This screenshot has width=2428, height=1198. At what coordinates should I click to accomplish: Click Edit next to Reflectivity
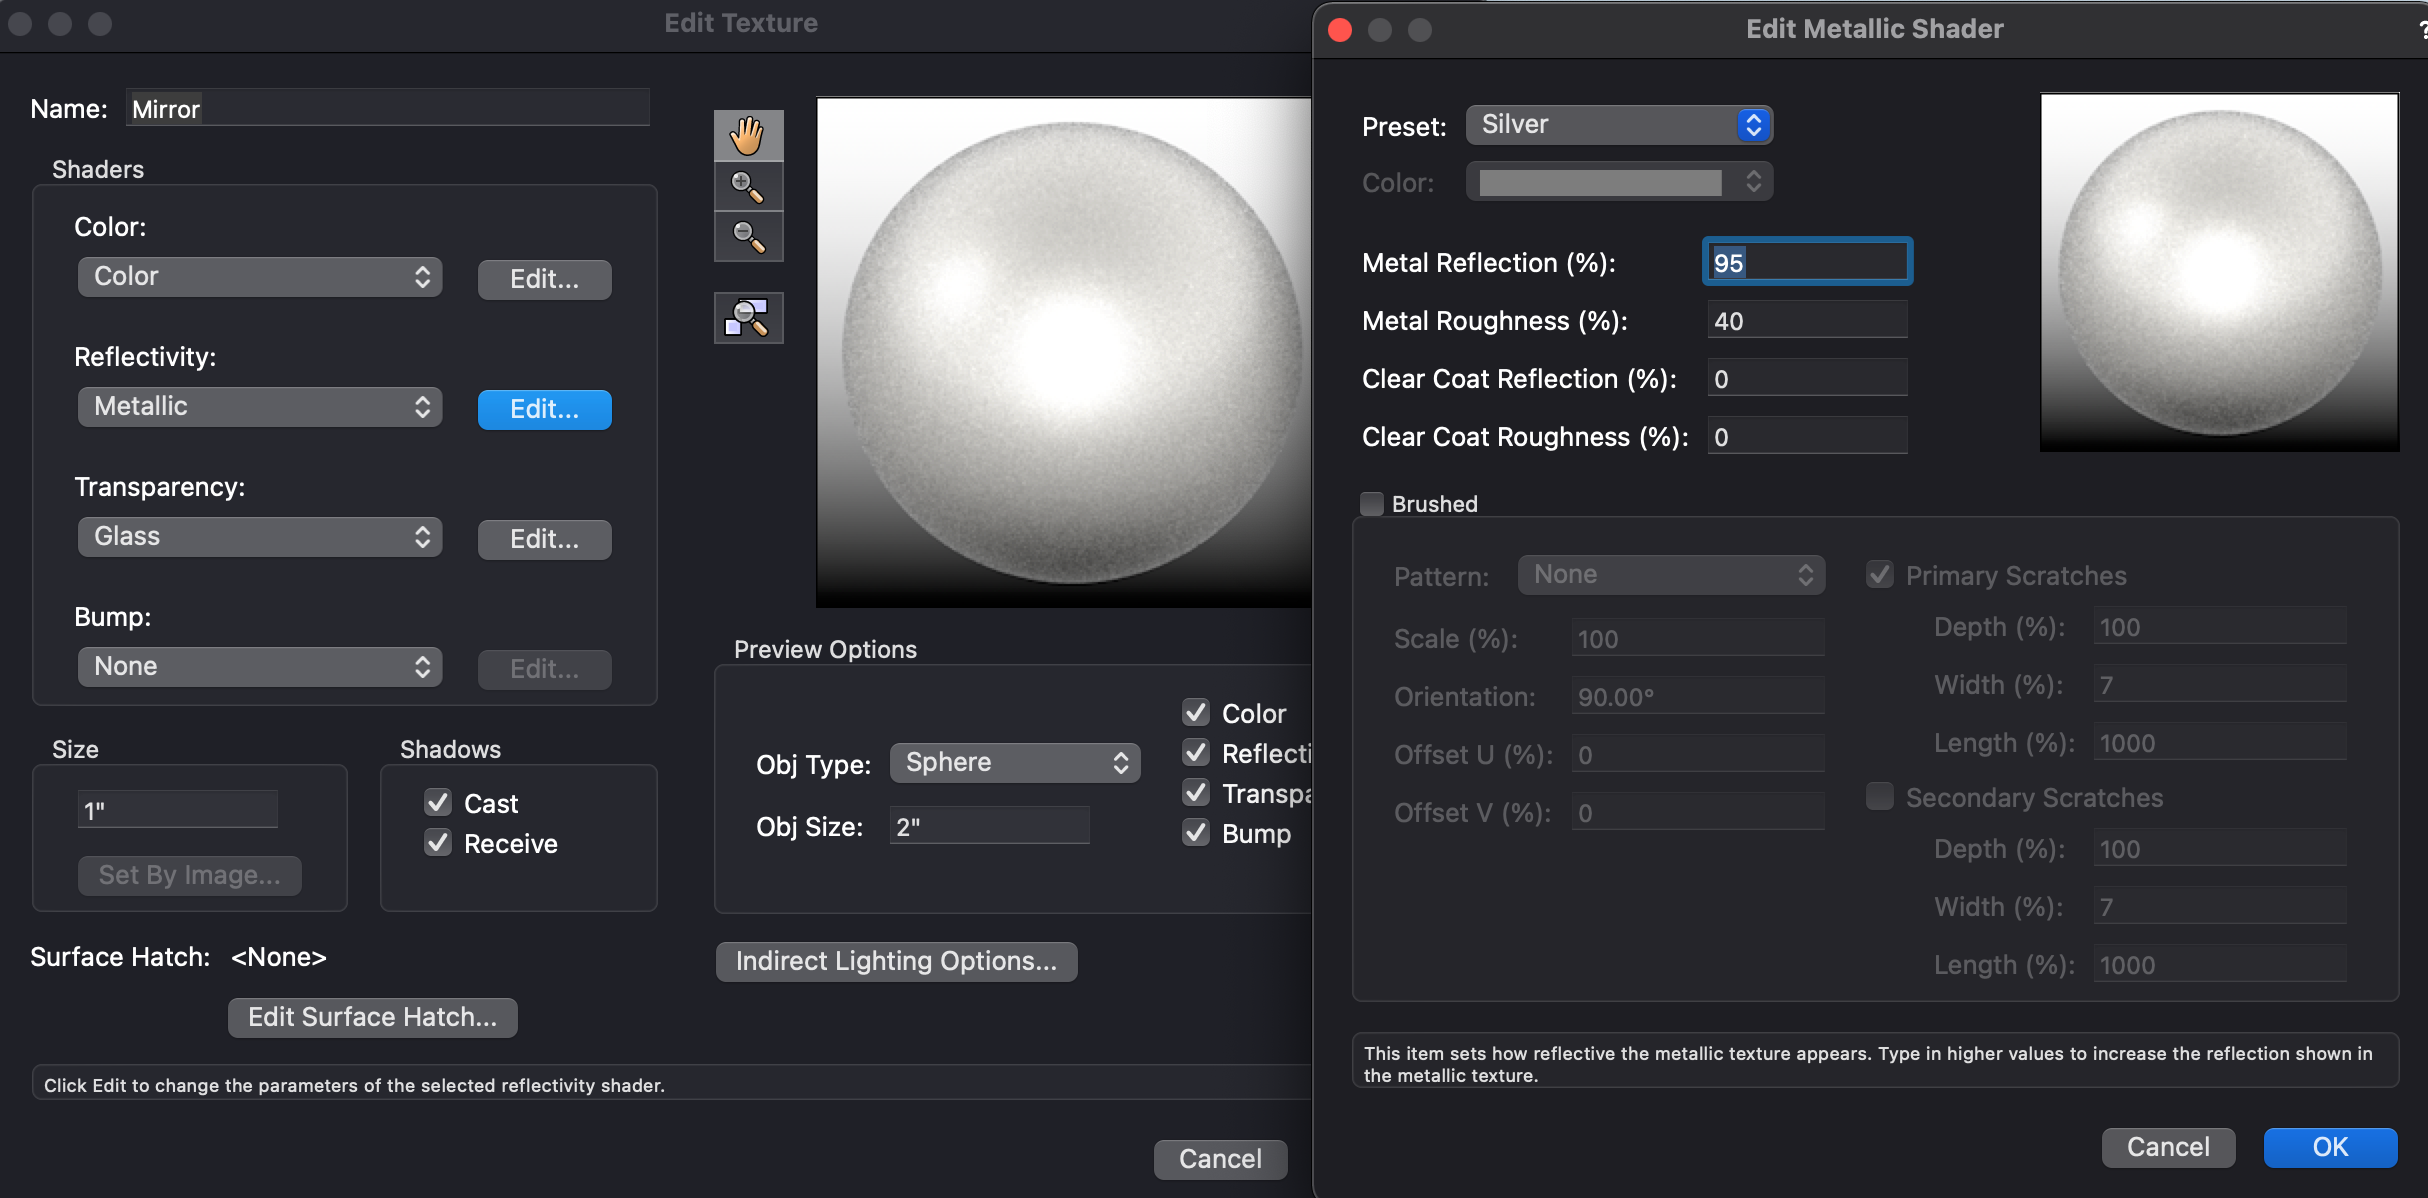tap(544, 409)
